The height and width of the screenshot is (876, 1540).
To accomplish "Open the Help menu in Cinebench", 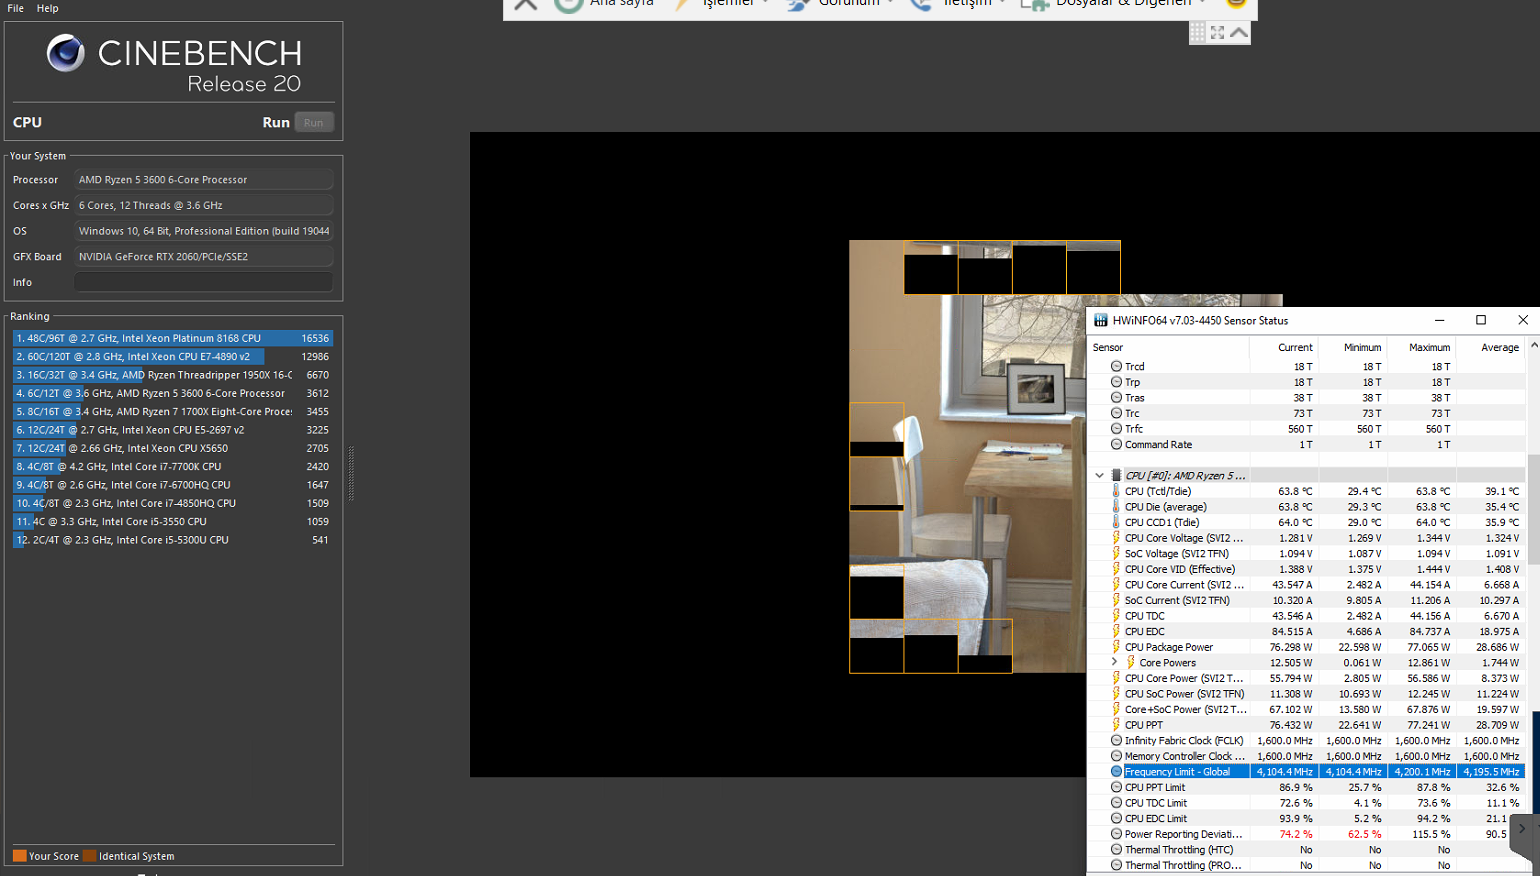I will coord(48,8).
